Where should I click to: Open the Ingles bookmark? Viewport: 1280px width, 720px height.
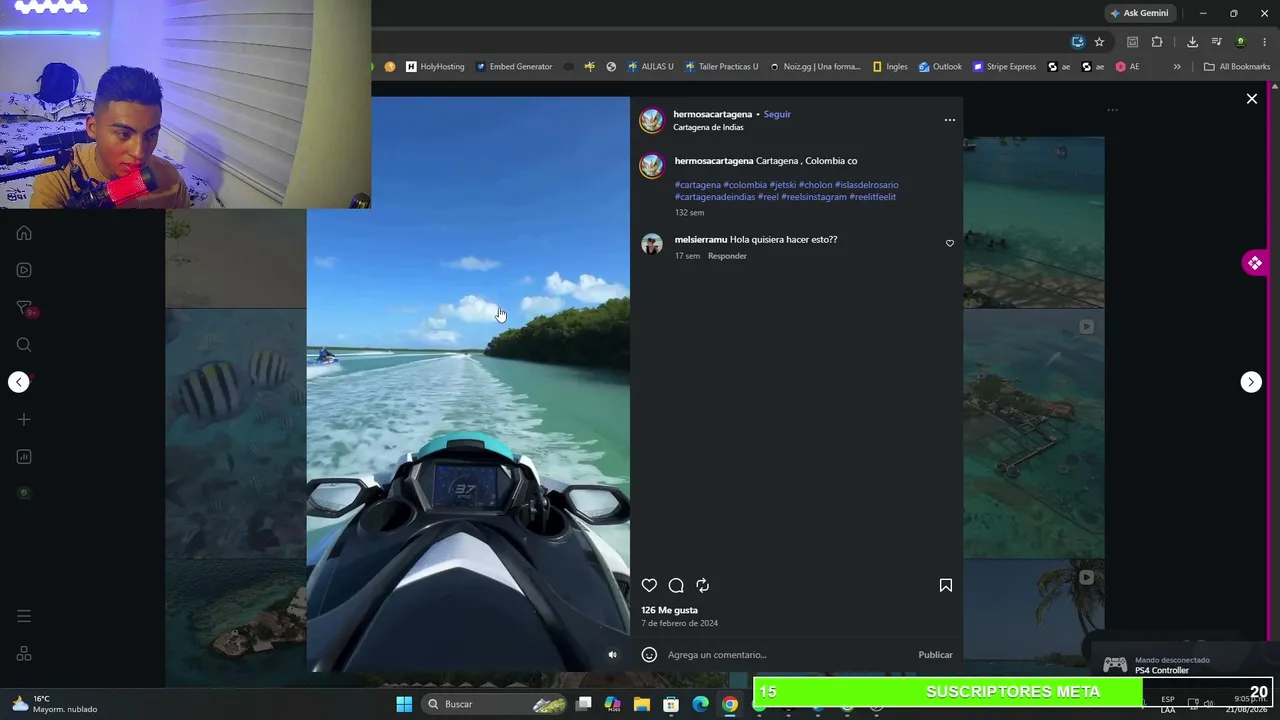pyautogui.click(x=890, y=67)
